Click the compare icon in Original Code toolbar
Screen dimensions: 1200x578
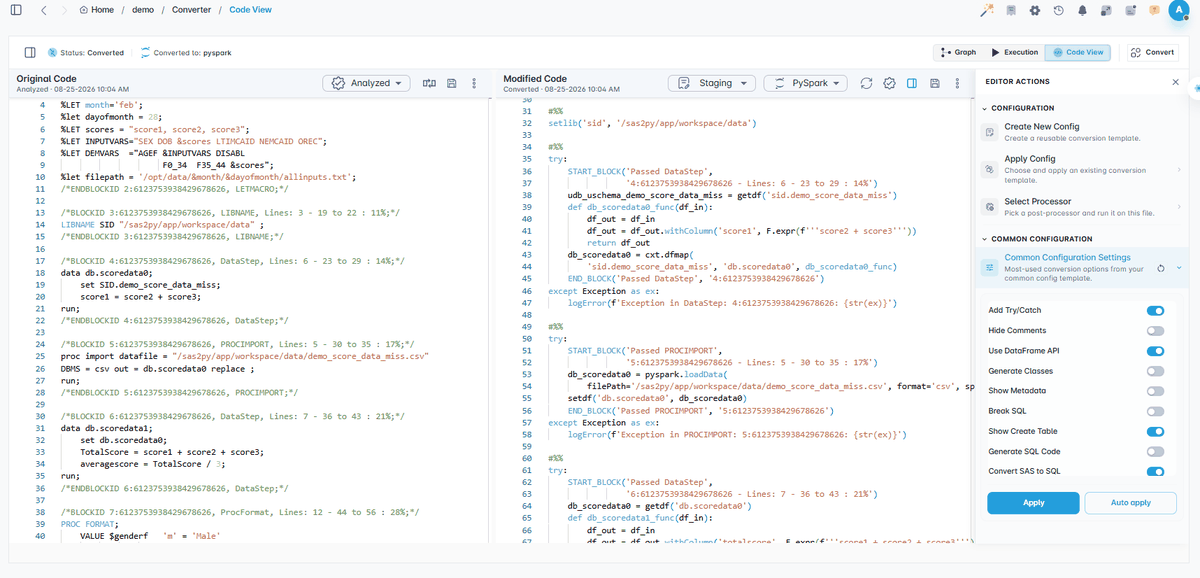pos(430,83)
